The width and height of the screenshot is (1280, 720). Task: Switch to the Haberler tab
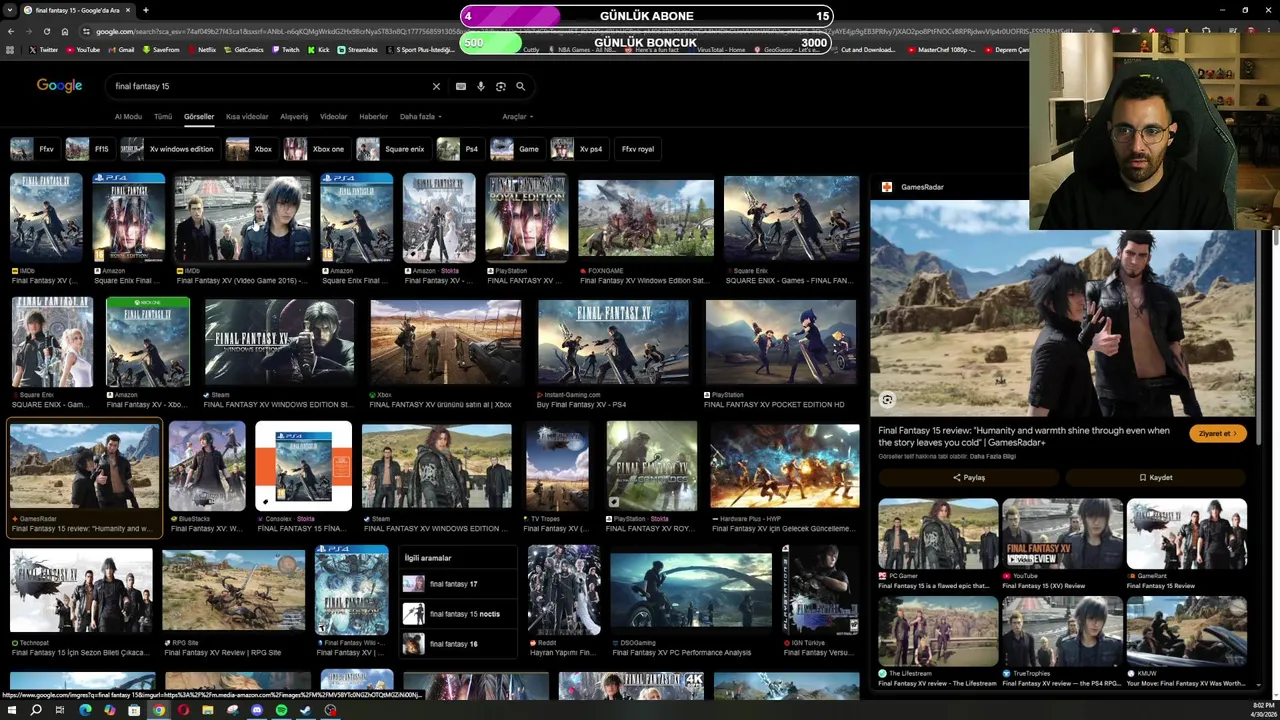tap(373, 117)
